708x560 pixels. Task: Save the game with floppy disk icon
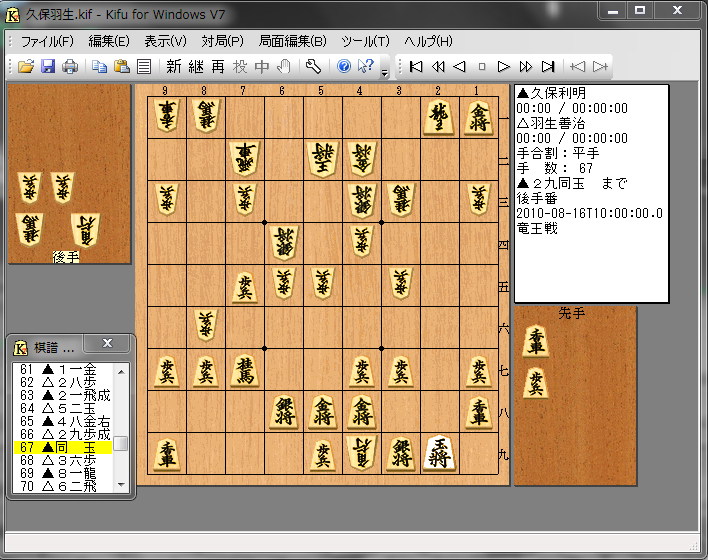[x=48, y=67]
